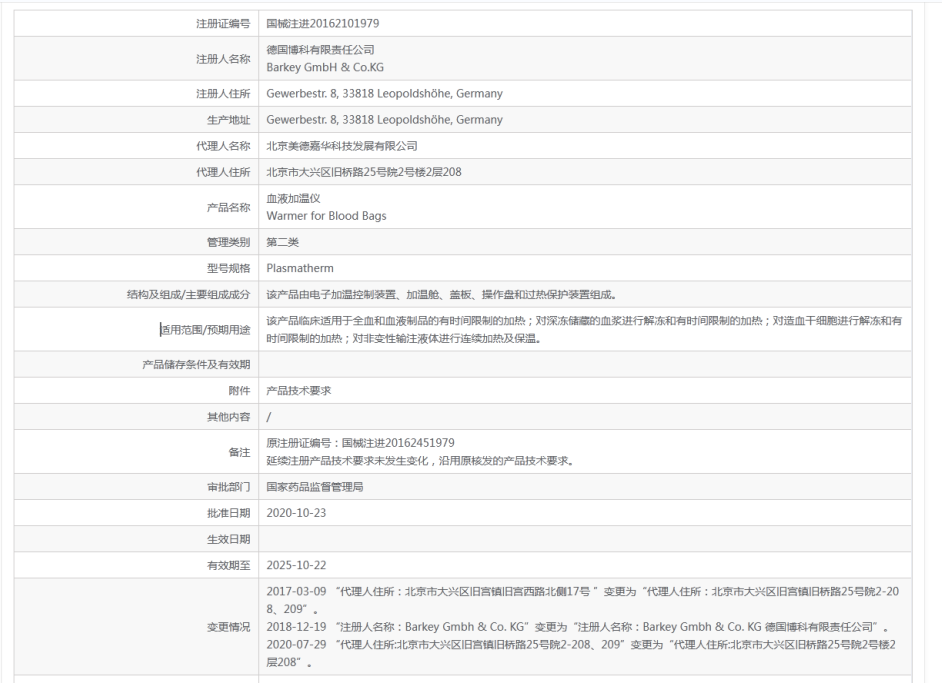Click attachment value 产品技术要求
The width and height of the screenshot is (942, 683).
(299, 390)
